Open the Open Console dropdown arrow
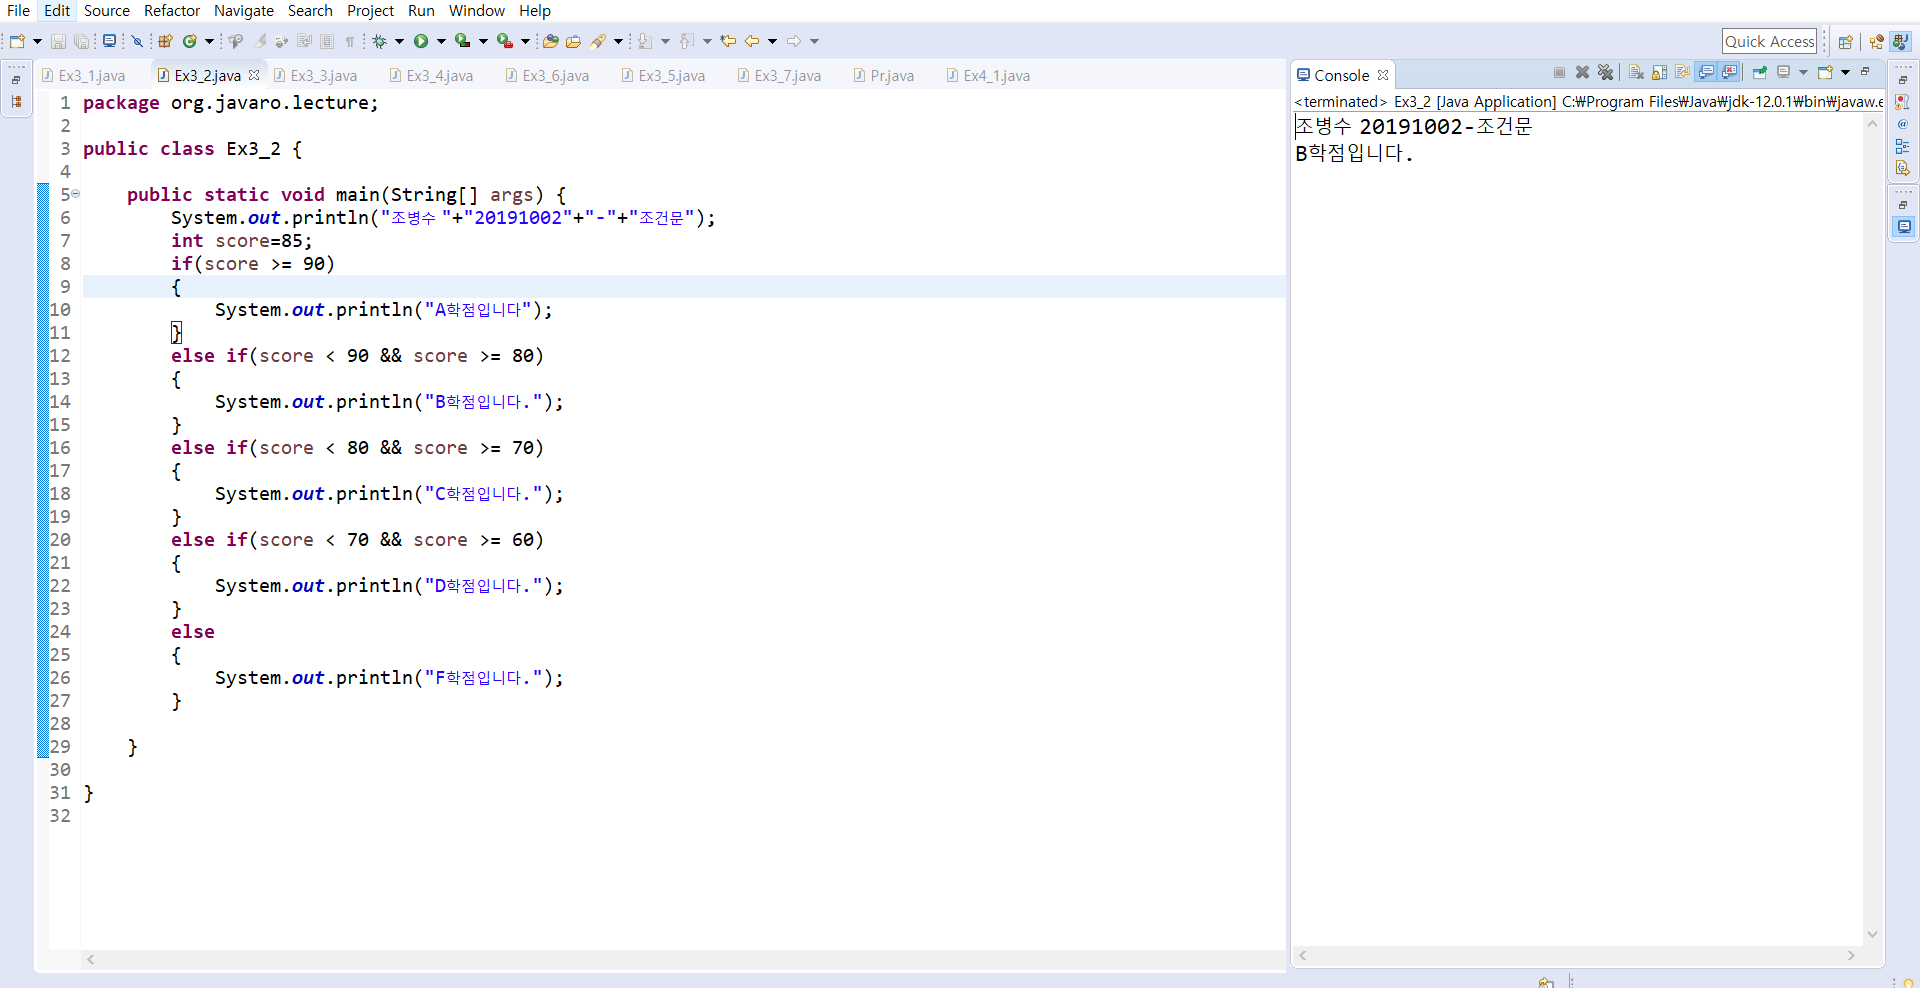Screen dimensions: 1920x988 point(1845,72)
